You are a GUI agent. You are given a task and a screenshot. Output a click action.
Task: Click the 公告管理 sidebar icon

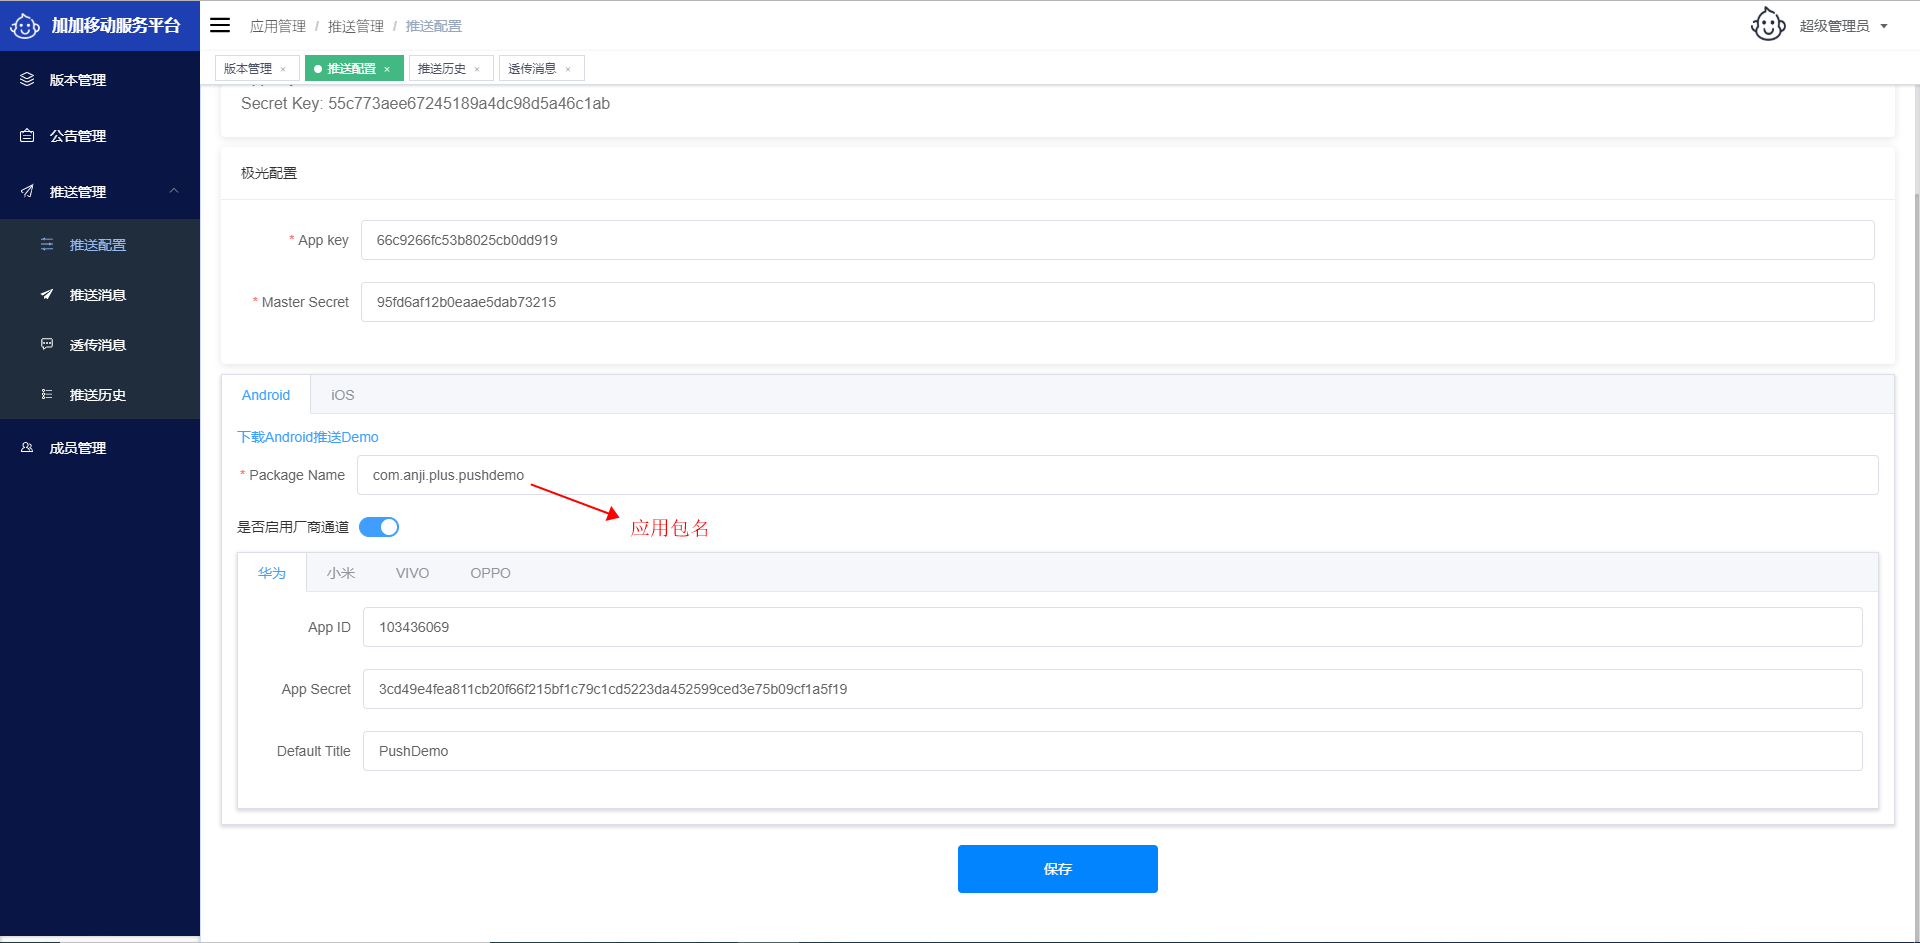point(27,135)
